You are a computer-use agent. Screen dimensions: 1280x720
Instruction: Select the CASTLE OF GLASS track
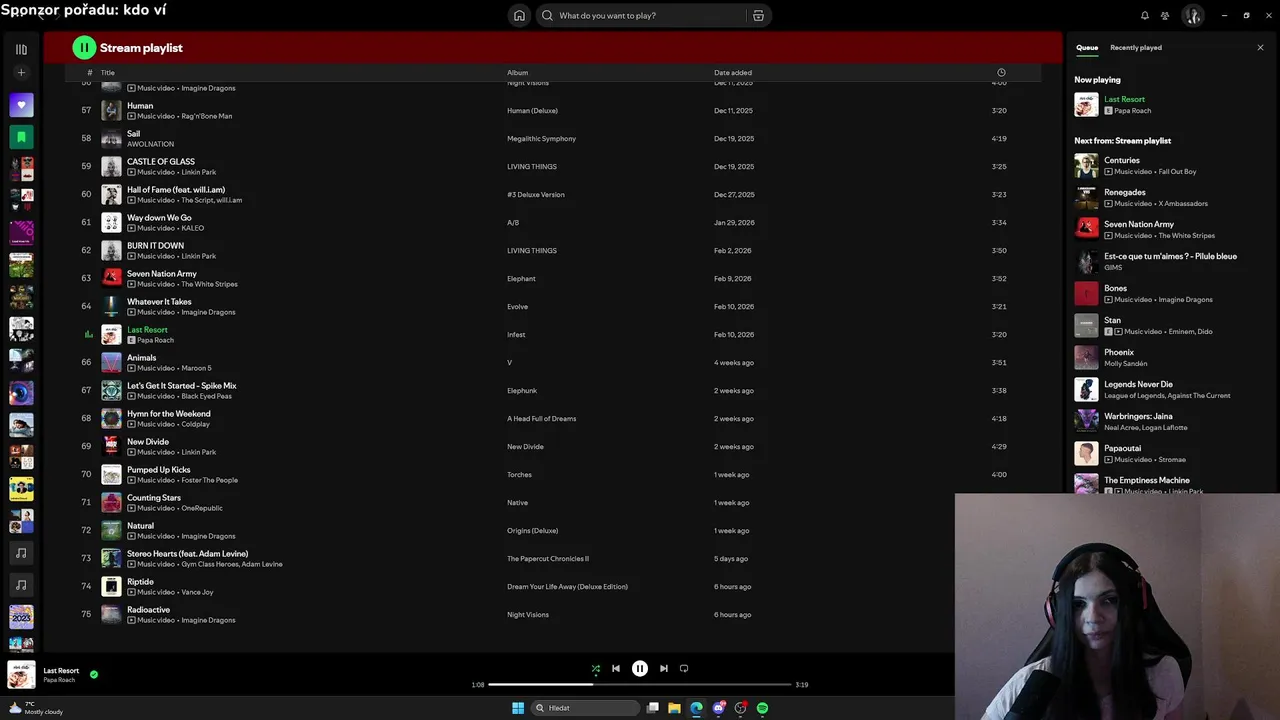(161, 161)
